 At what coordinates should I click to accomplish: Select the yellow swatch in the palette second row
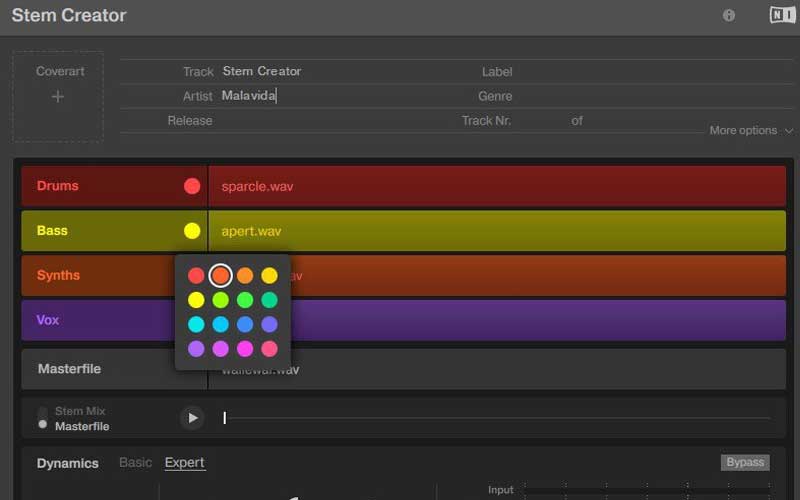[x=196, y=300]
